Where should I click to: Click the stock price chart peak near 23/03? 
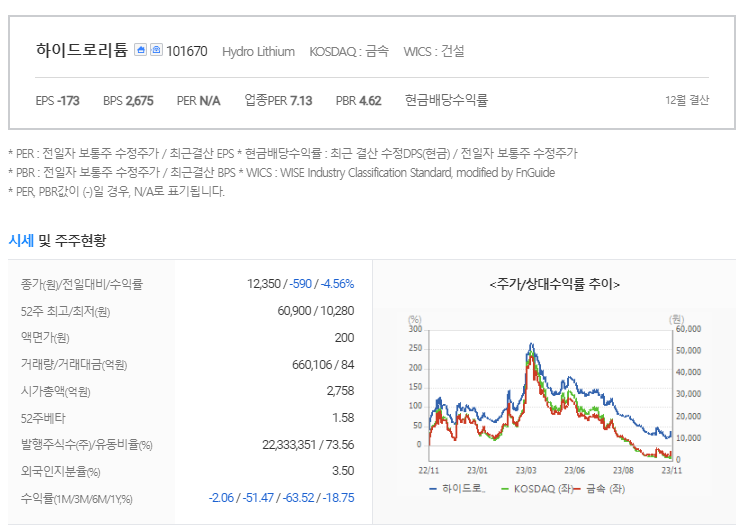click(532, 344)
